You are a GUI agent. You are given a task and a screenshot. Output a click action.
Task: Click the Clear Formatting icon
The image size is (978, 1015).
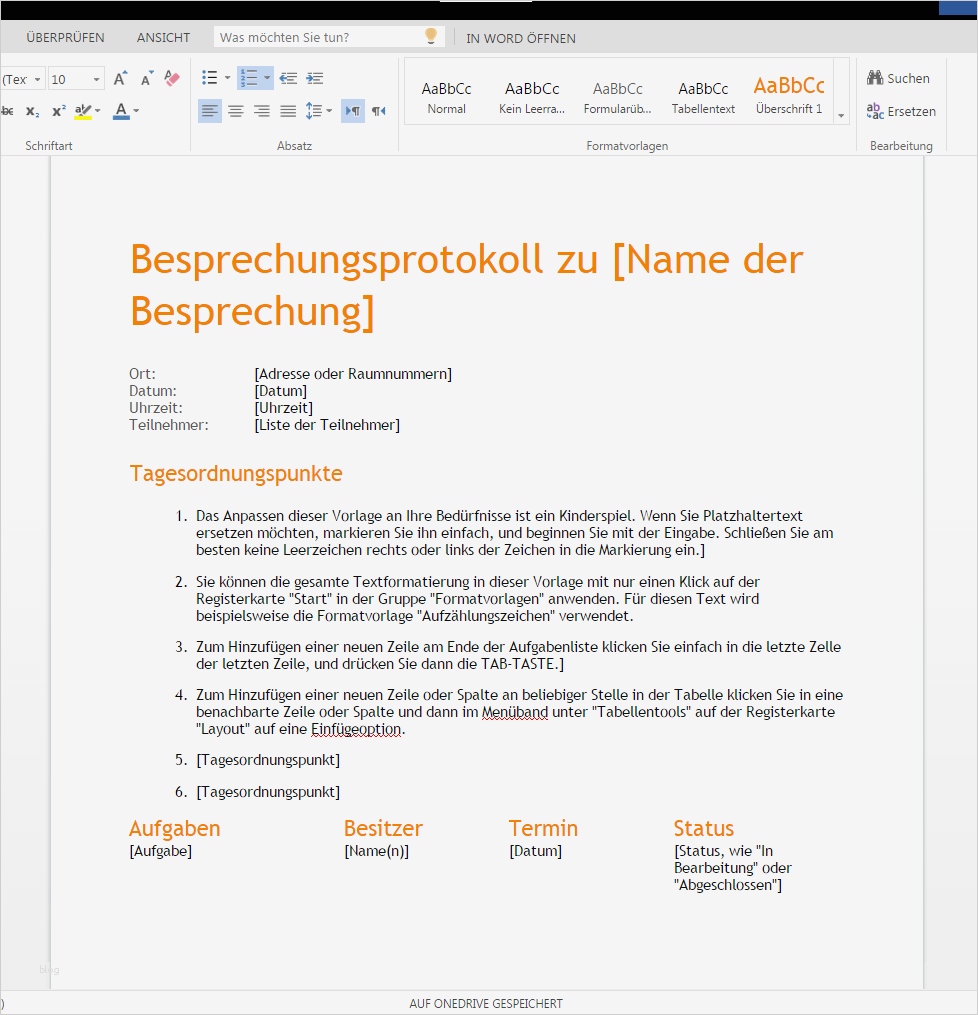point(171,78)
